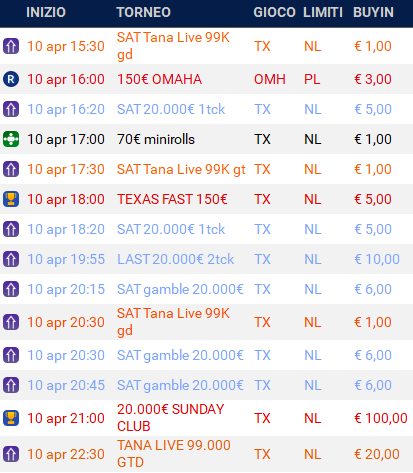Click the rebuy R icon for 150€ OMAHA
This screenshot has width=413, height=473.
(11, 79)
